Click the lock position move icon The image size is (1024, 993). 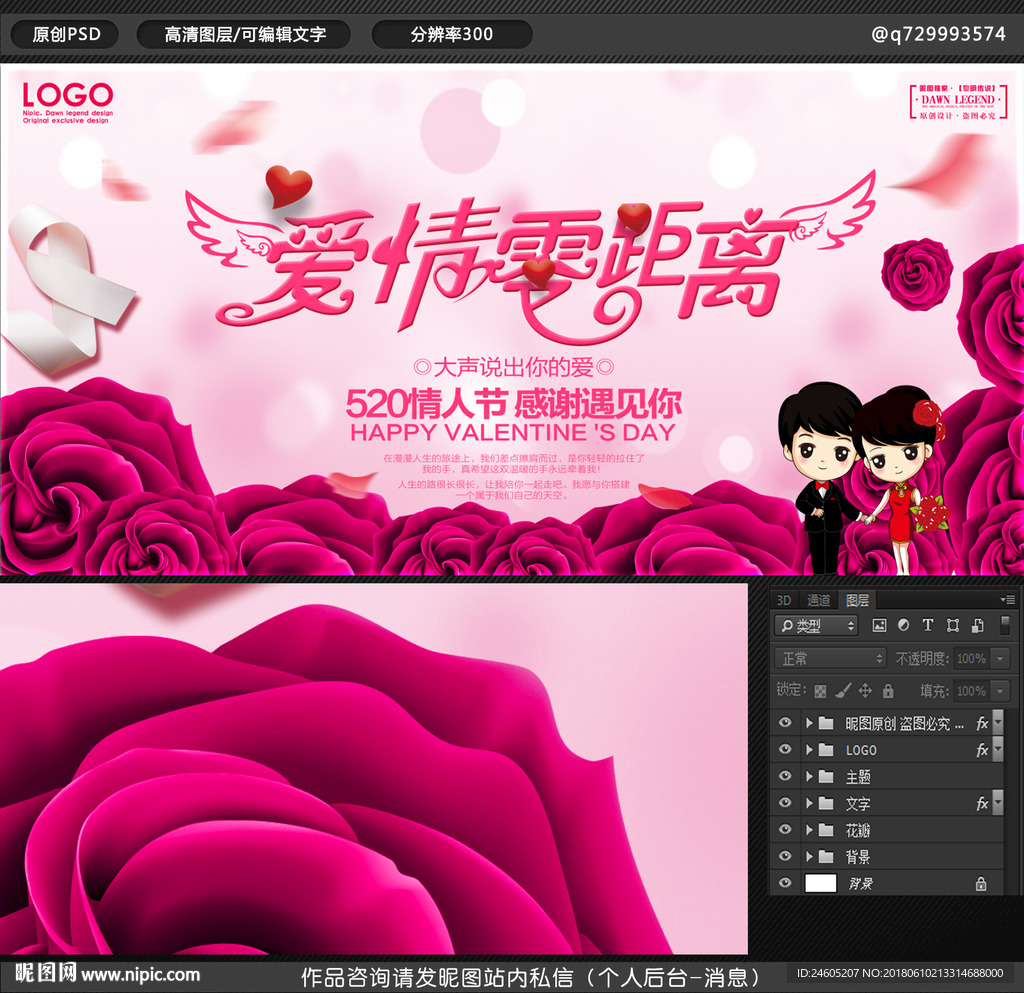pyautogui.click(x=865, y=691)
